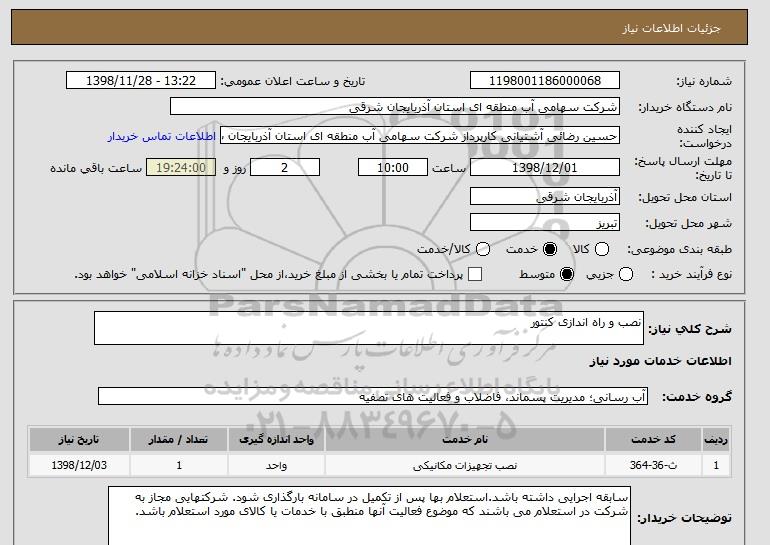Click the announcement date field 1398/11/28 - 13:22
Screen dimensions: 770x545
click(141, 81)
